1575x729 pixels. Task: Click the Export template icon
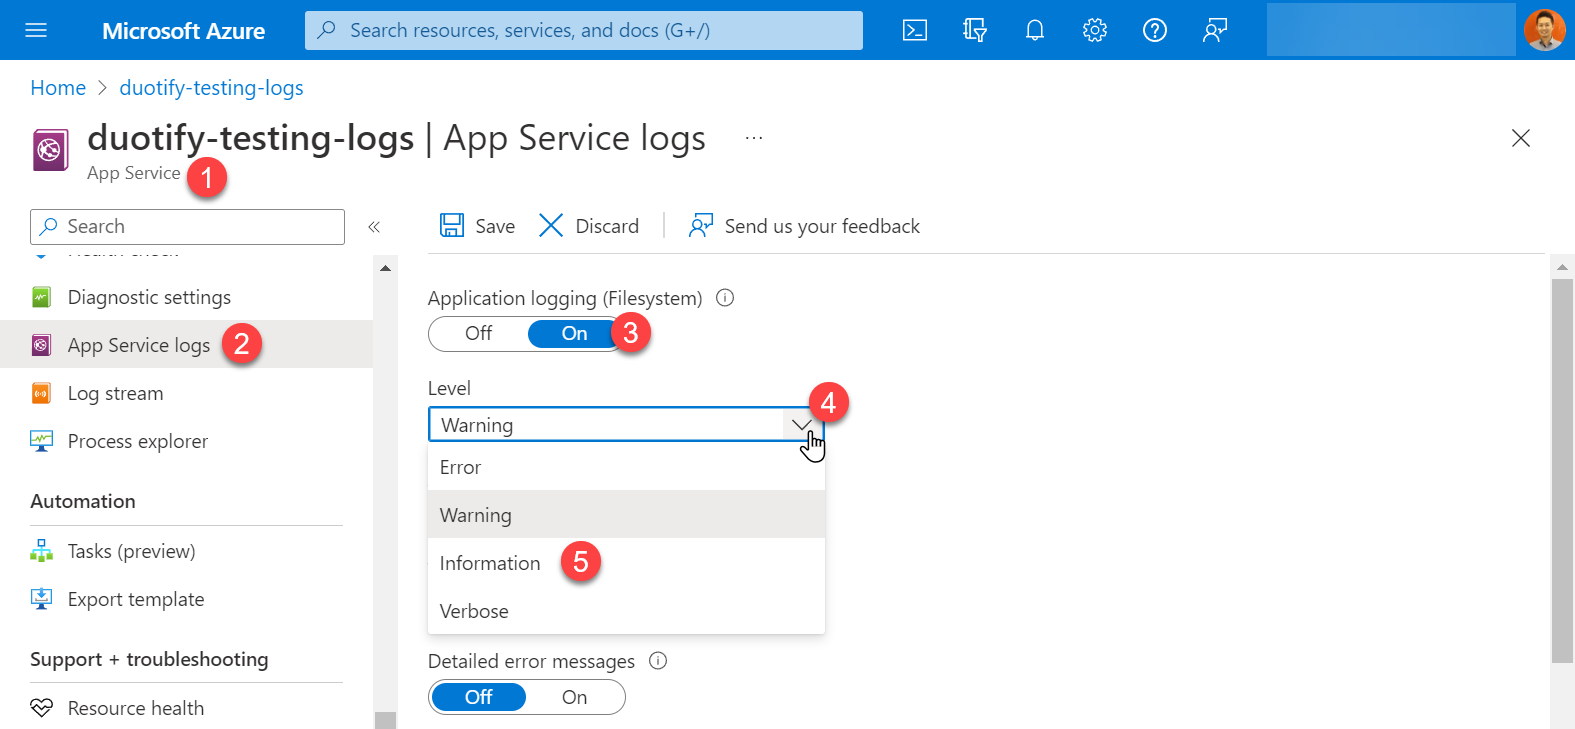[x=41, y=599]
